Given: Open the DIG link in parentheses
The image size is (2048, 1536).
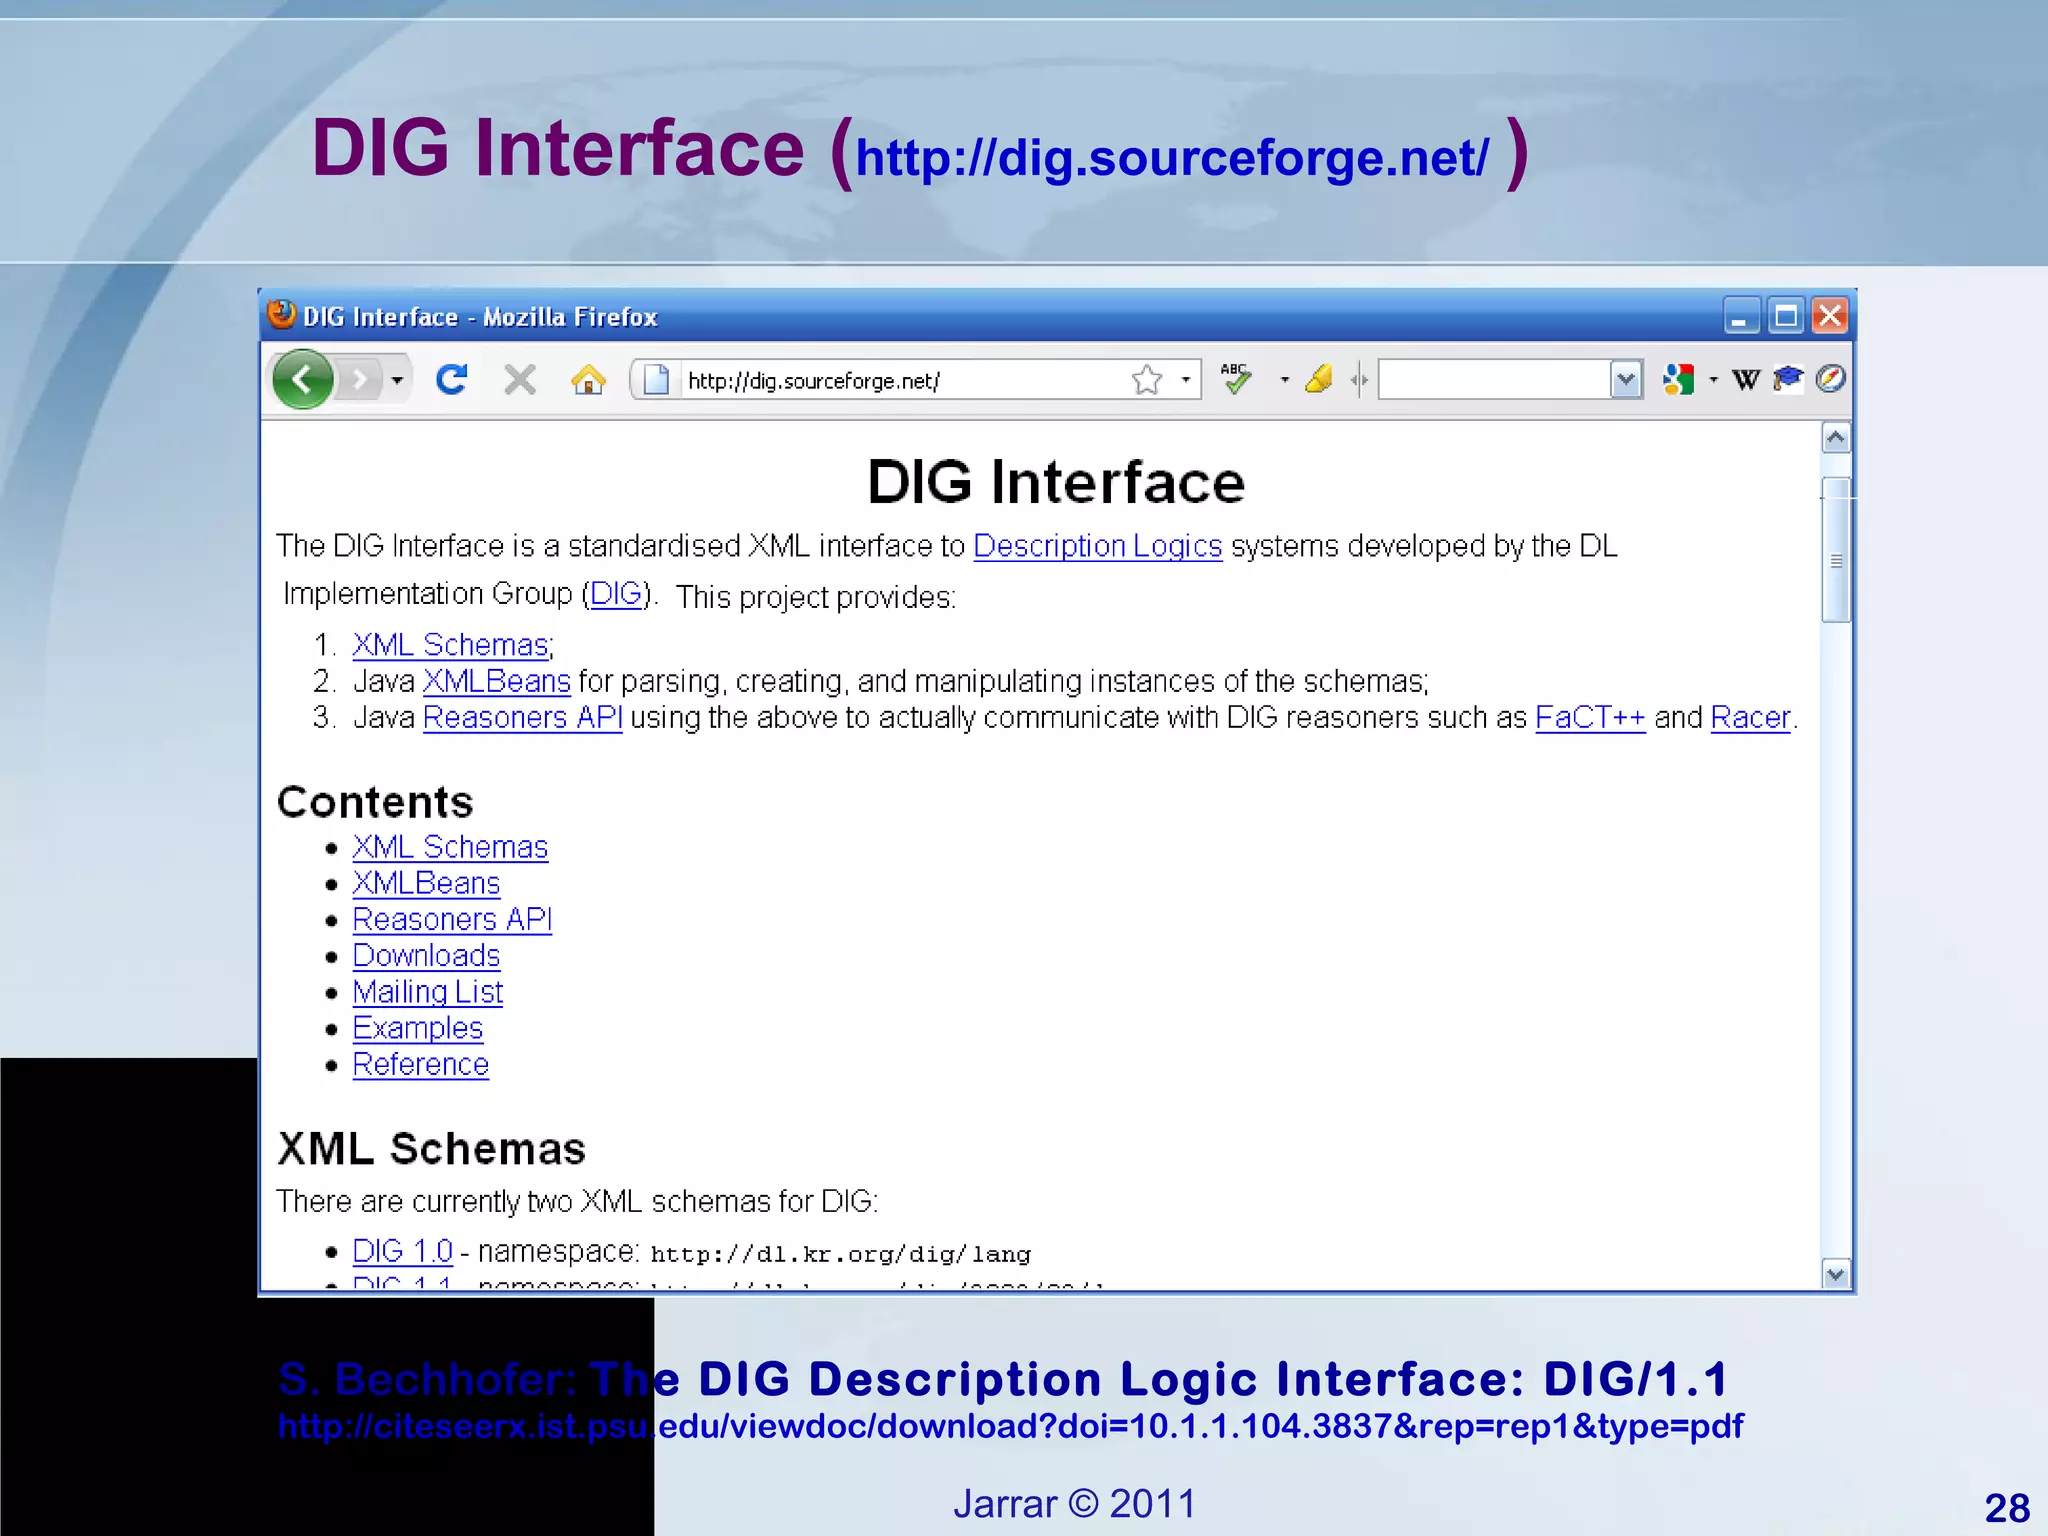Looking at the screenshot, I should point(616,594).
